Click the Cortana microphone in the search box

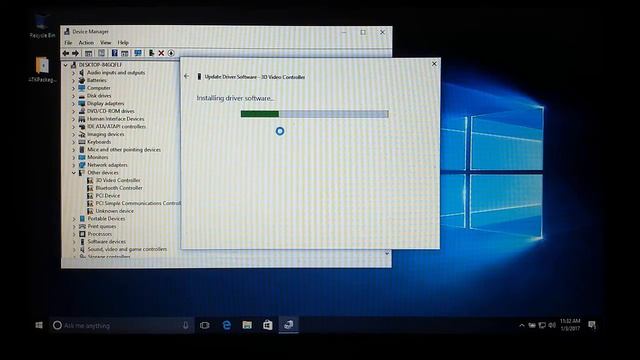point(186,325)
